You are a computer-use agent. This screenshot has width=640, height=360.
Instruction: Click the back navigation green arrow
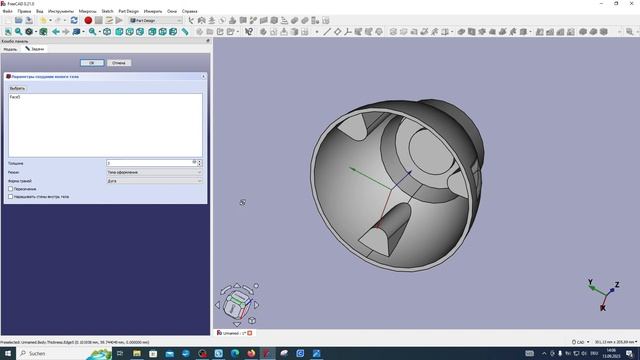pos(56,32)
